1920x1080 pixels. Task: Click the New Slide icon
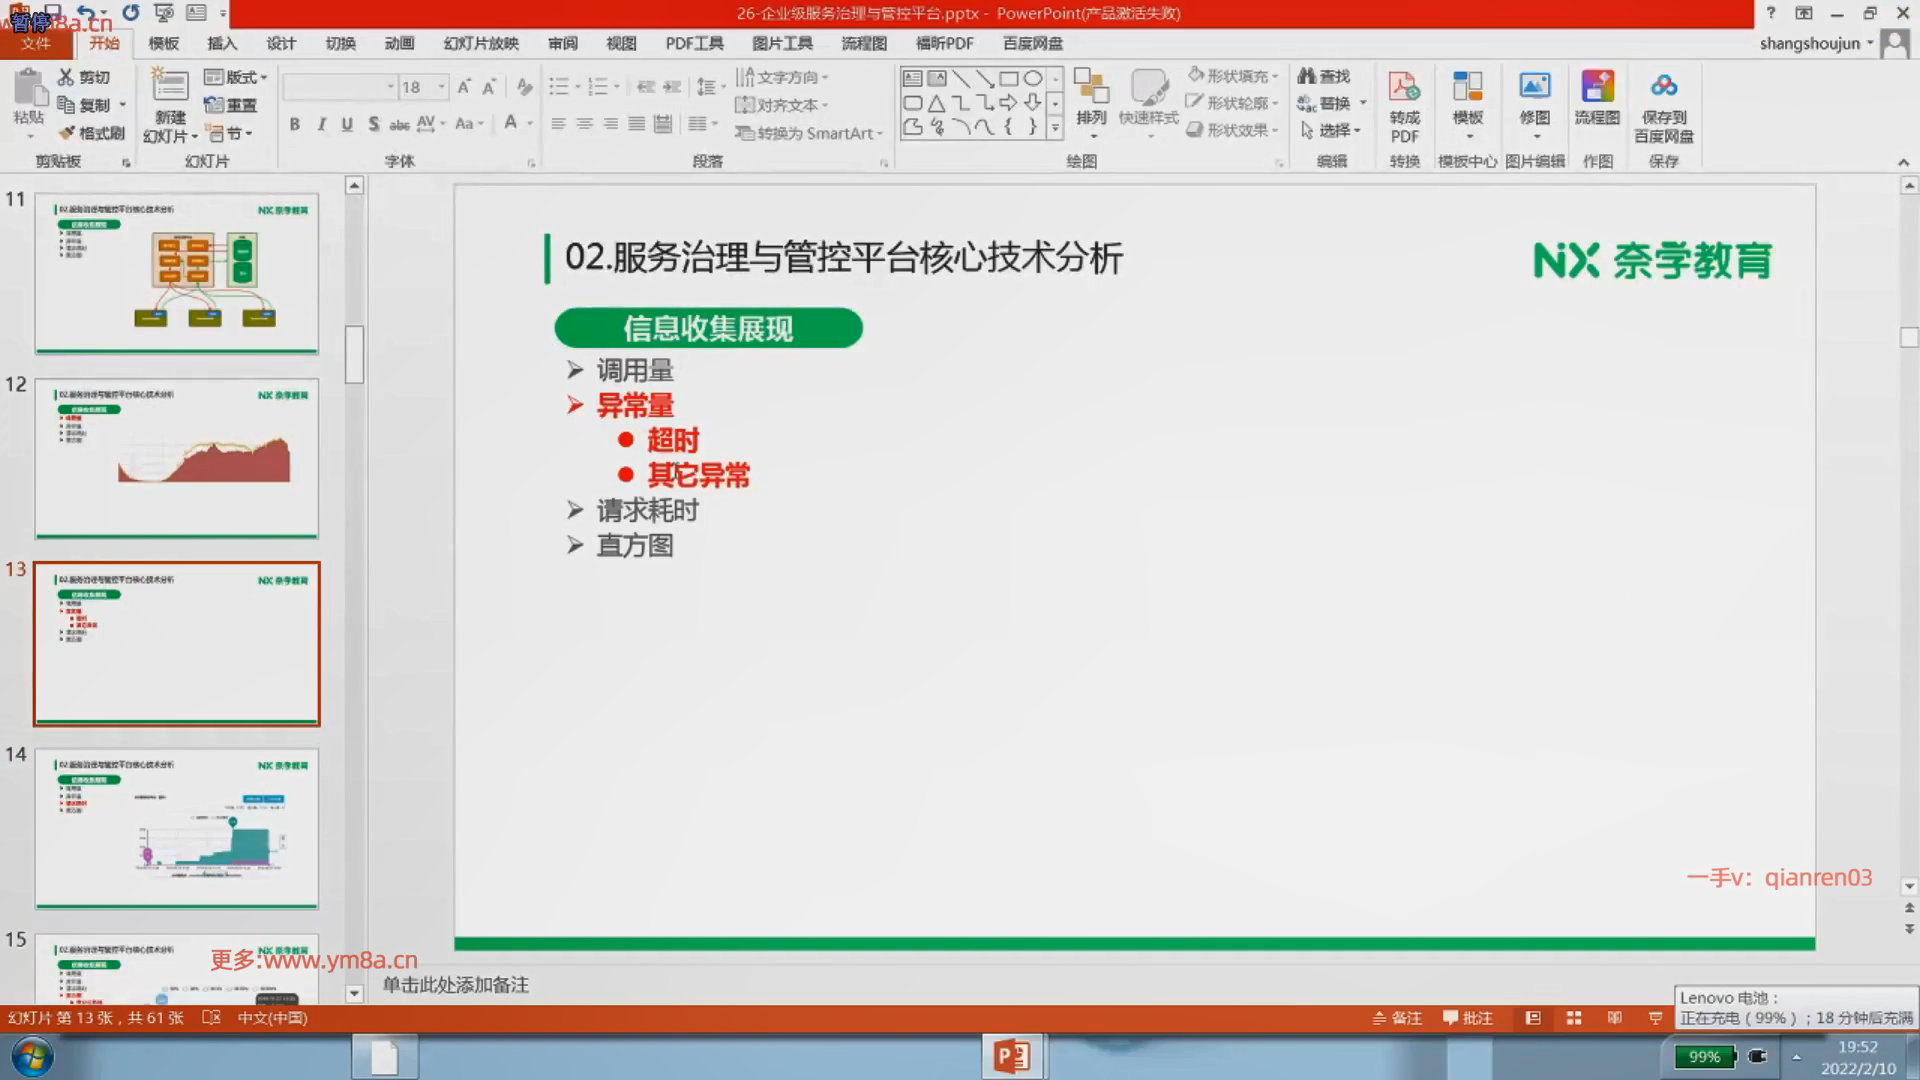[x=170, y=88]
